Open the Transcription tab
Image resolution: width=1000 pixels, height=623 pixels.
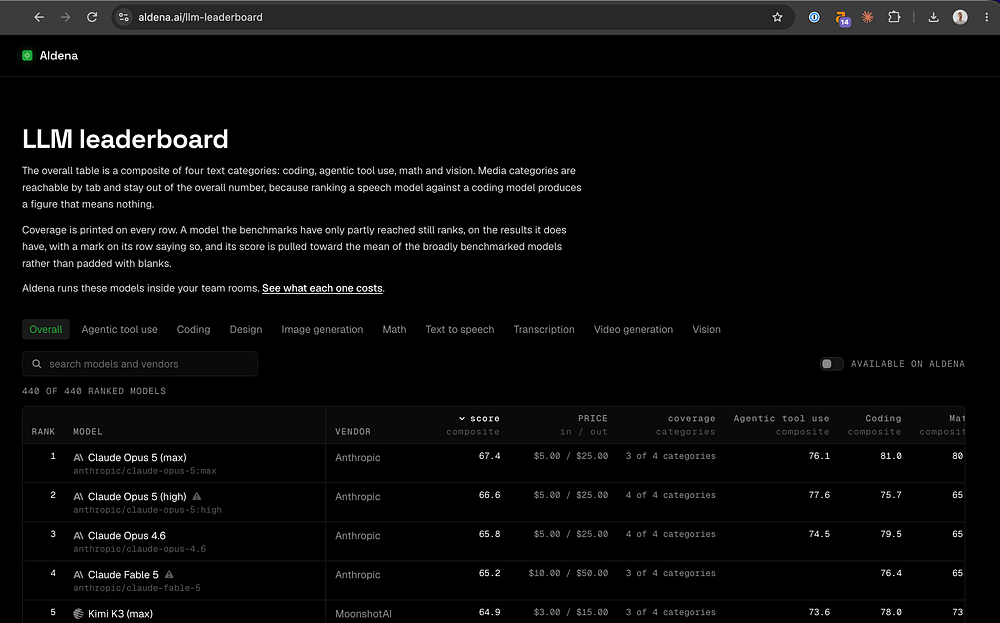pyautogui.click(x=544, y=329)
